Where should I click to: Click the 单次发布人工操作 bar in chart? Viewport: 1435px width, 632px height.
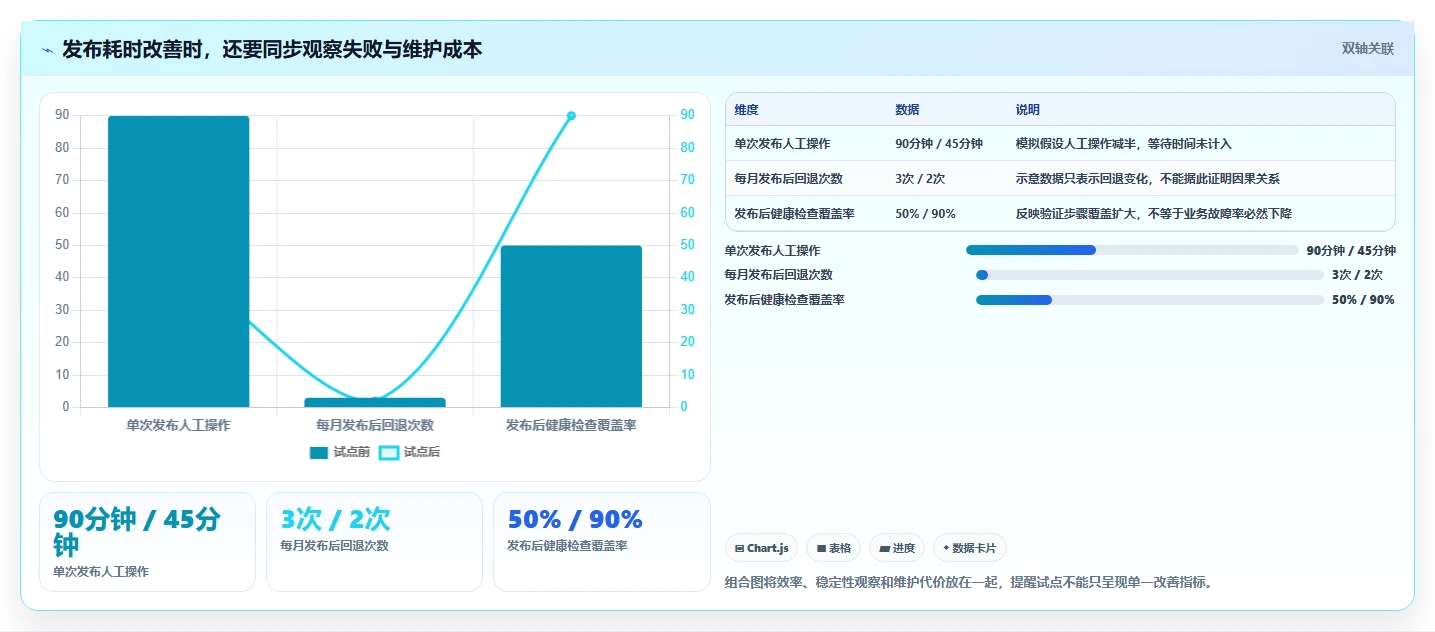[178, 261]
